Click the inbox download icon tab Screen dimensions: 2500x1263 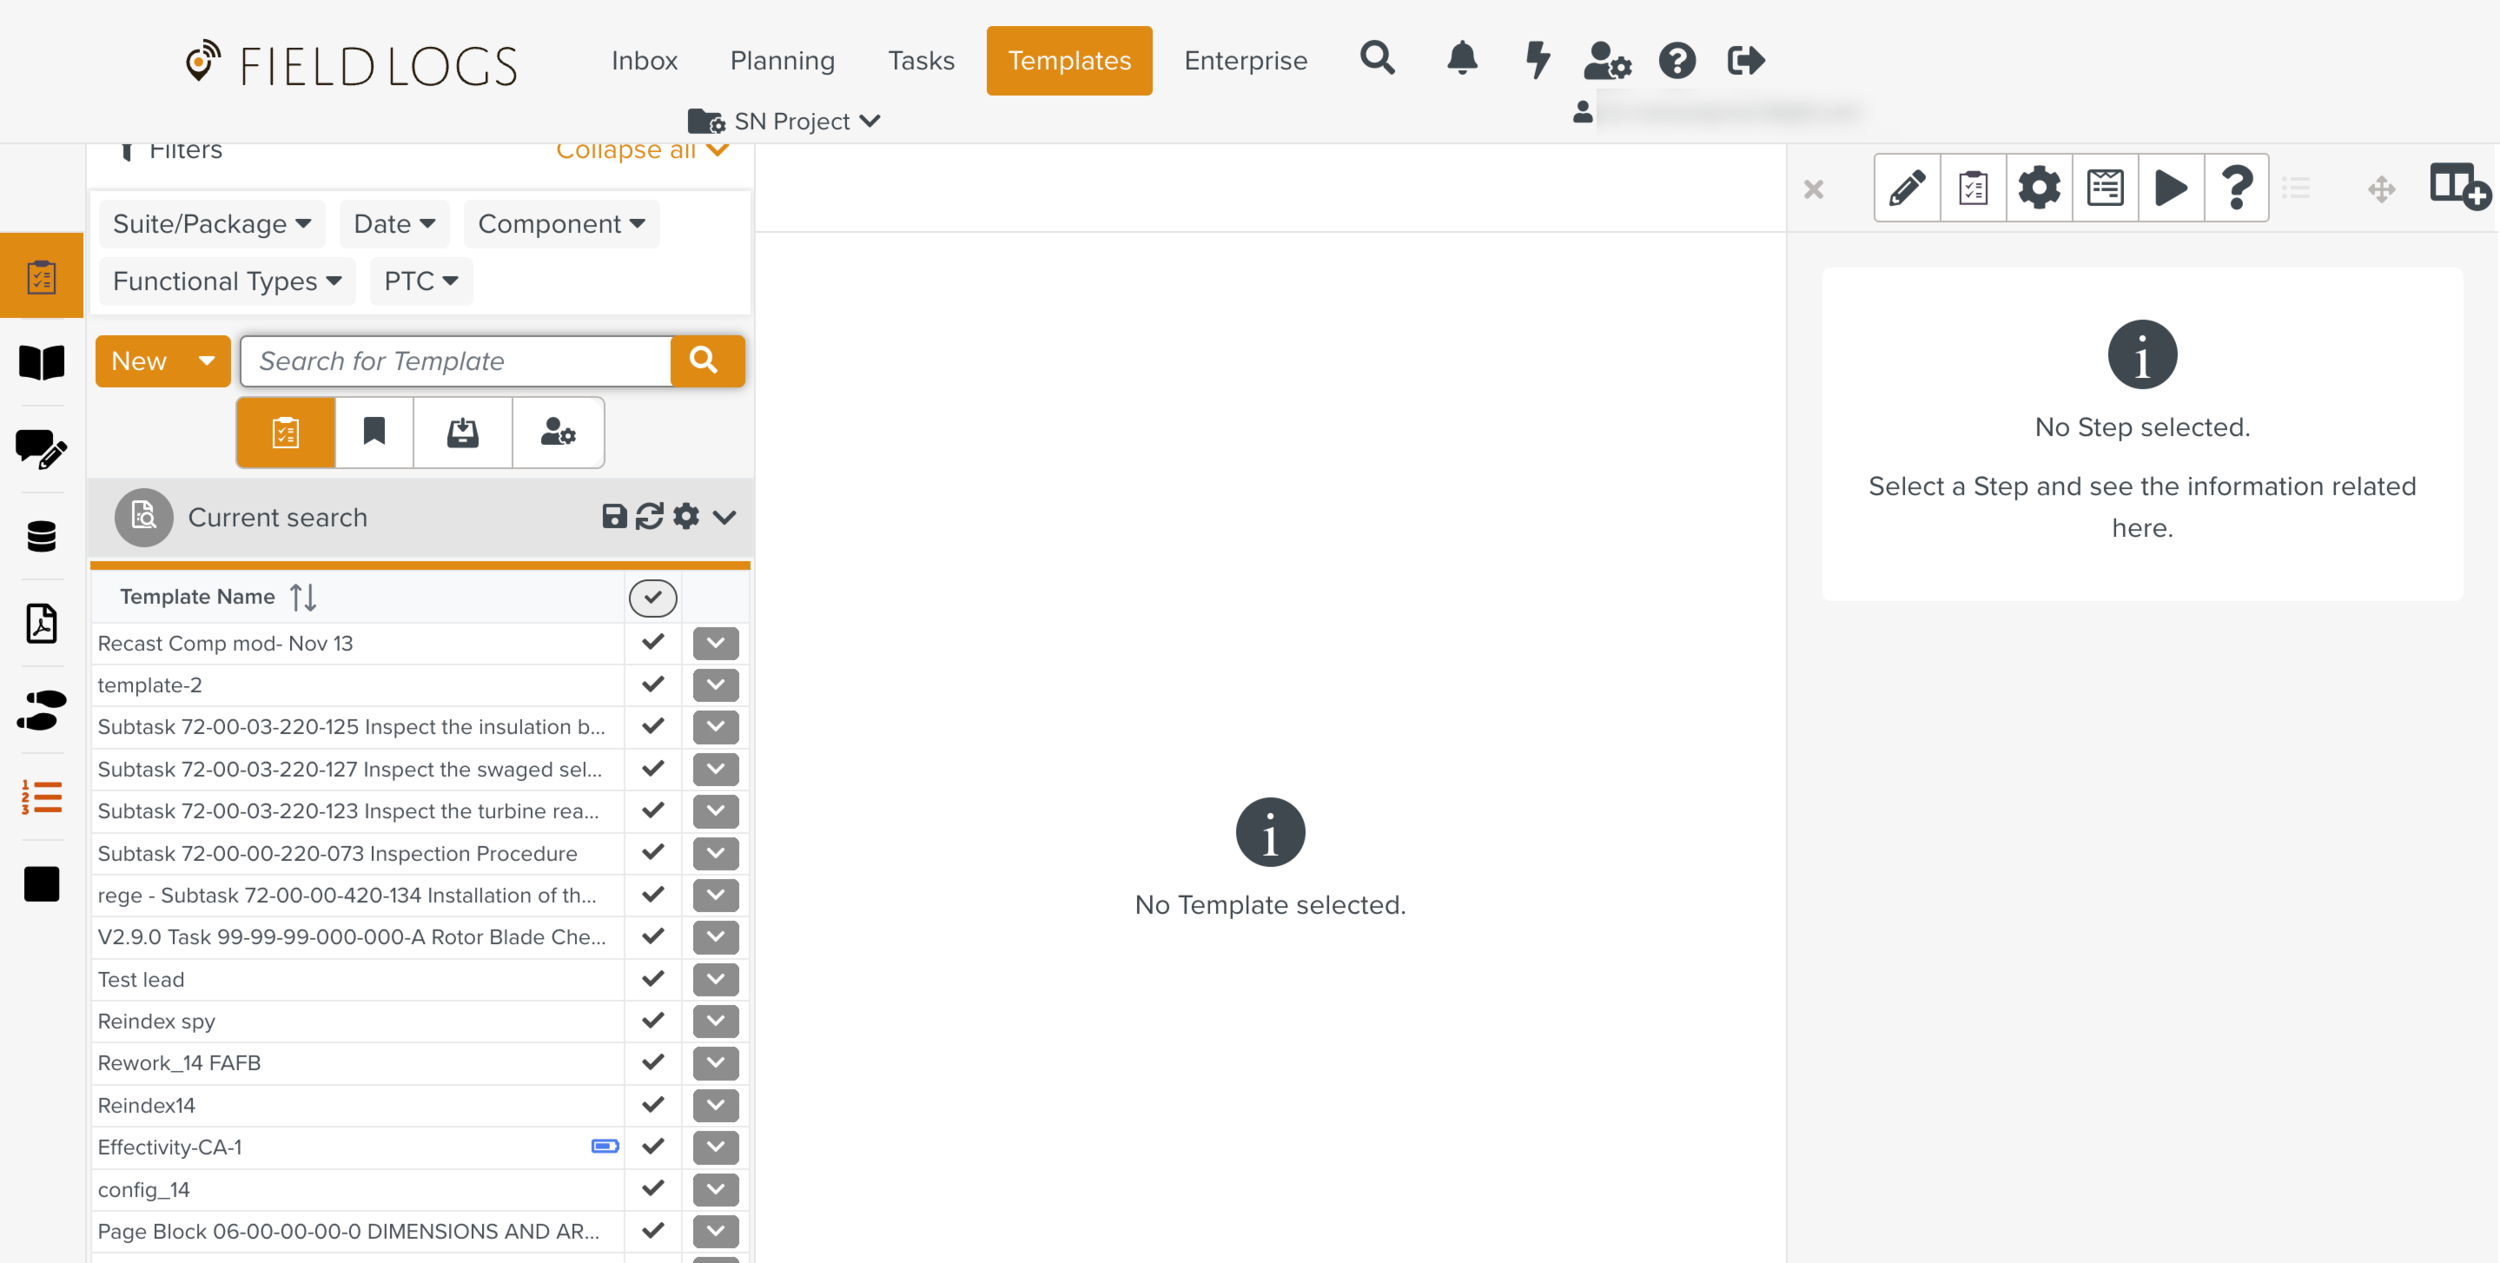tap(462, 432)
